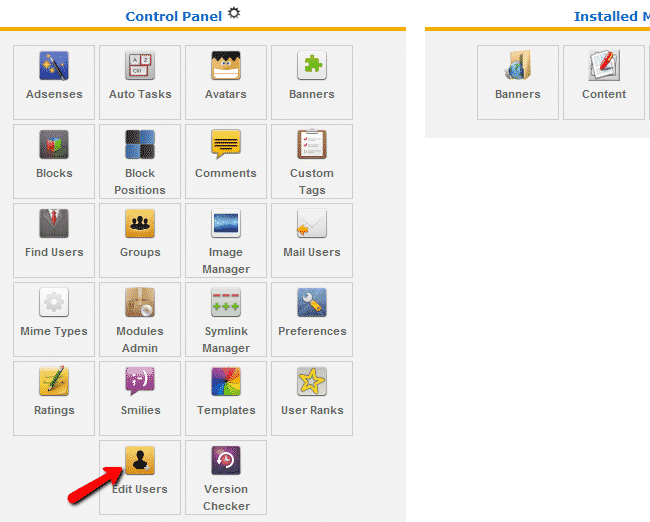Open the Avatars module

tap(226, 81)
